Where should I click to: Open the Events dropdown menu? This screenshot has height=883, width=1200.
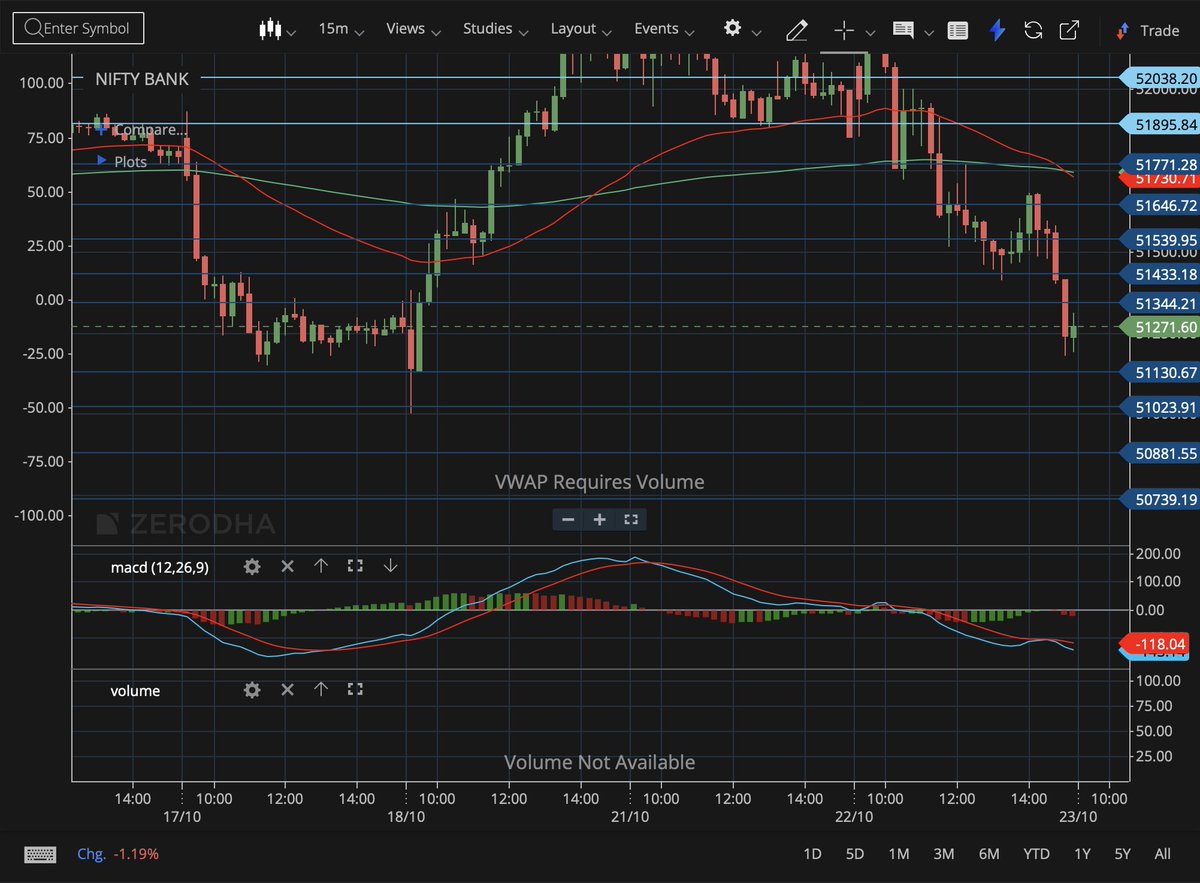click(x=664, y=29)
